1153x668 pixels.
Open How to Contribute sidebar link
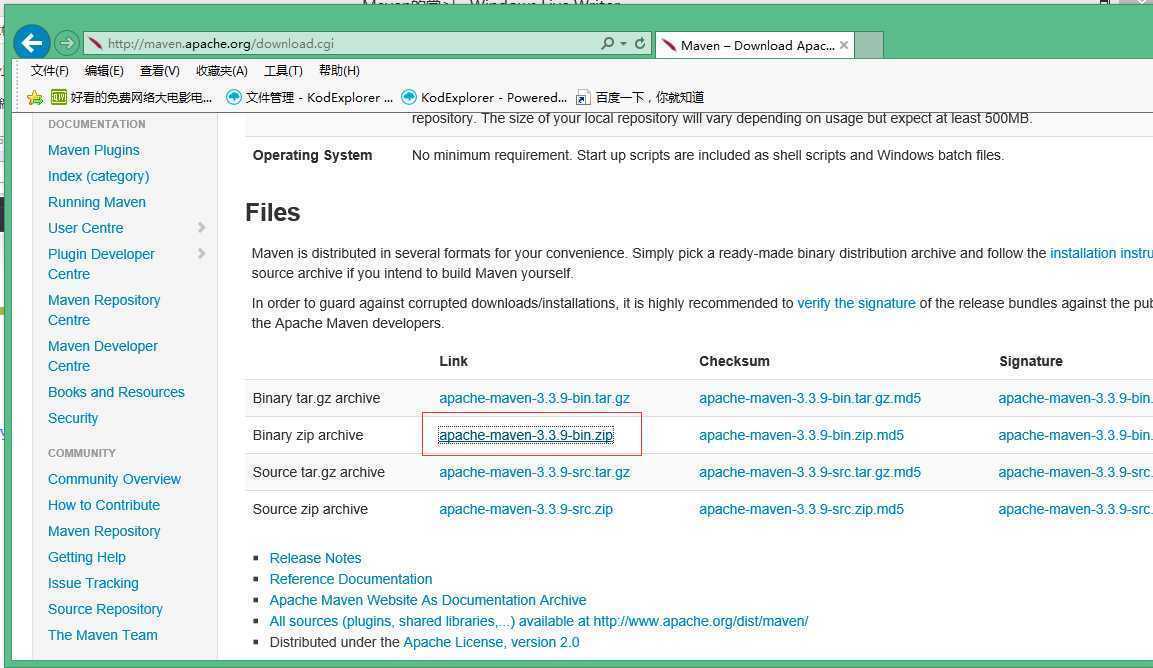[104, 505]
